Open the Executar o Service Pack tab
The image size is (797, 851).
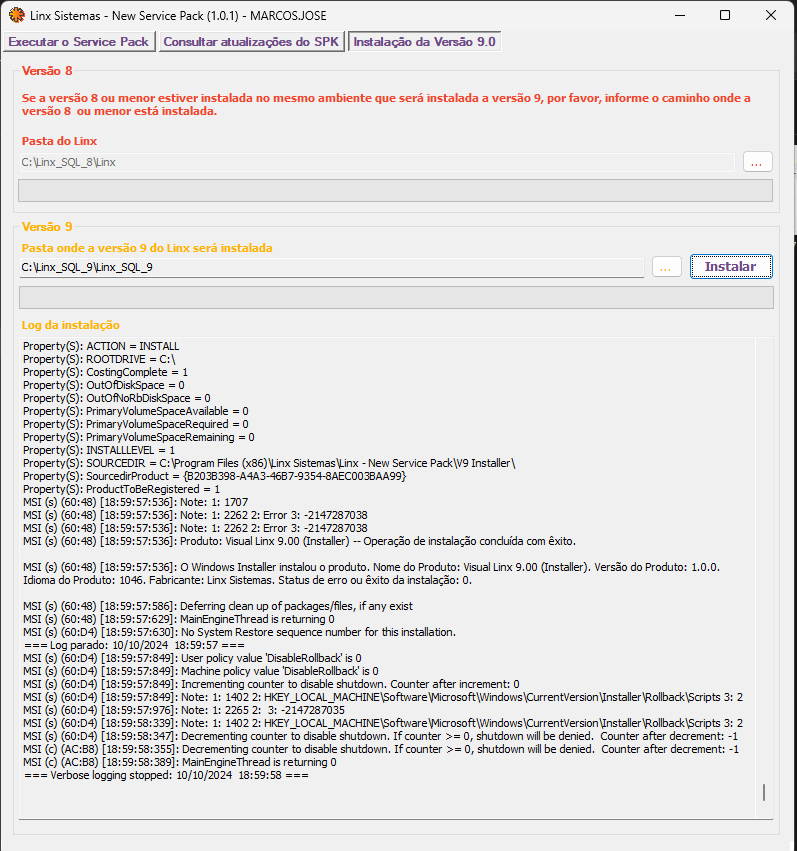coord(79,42)
